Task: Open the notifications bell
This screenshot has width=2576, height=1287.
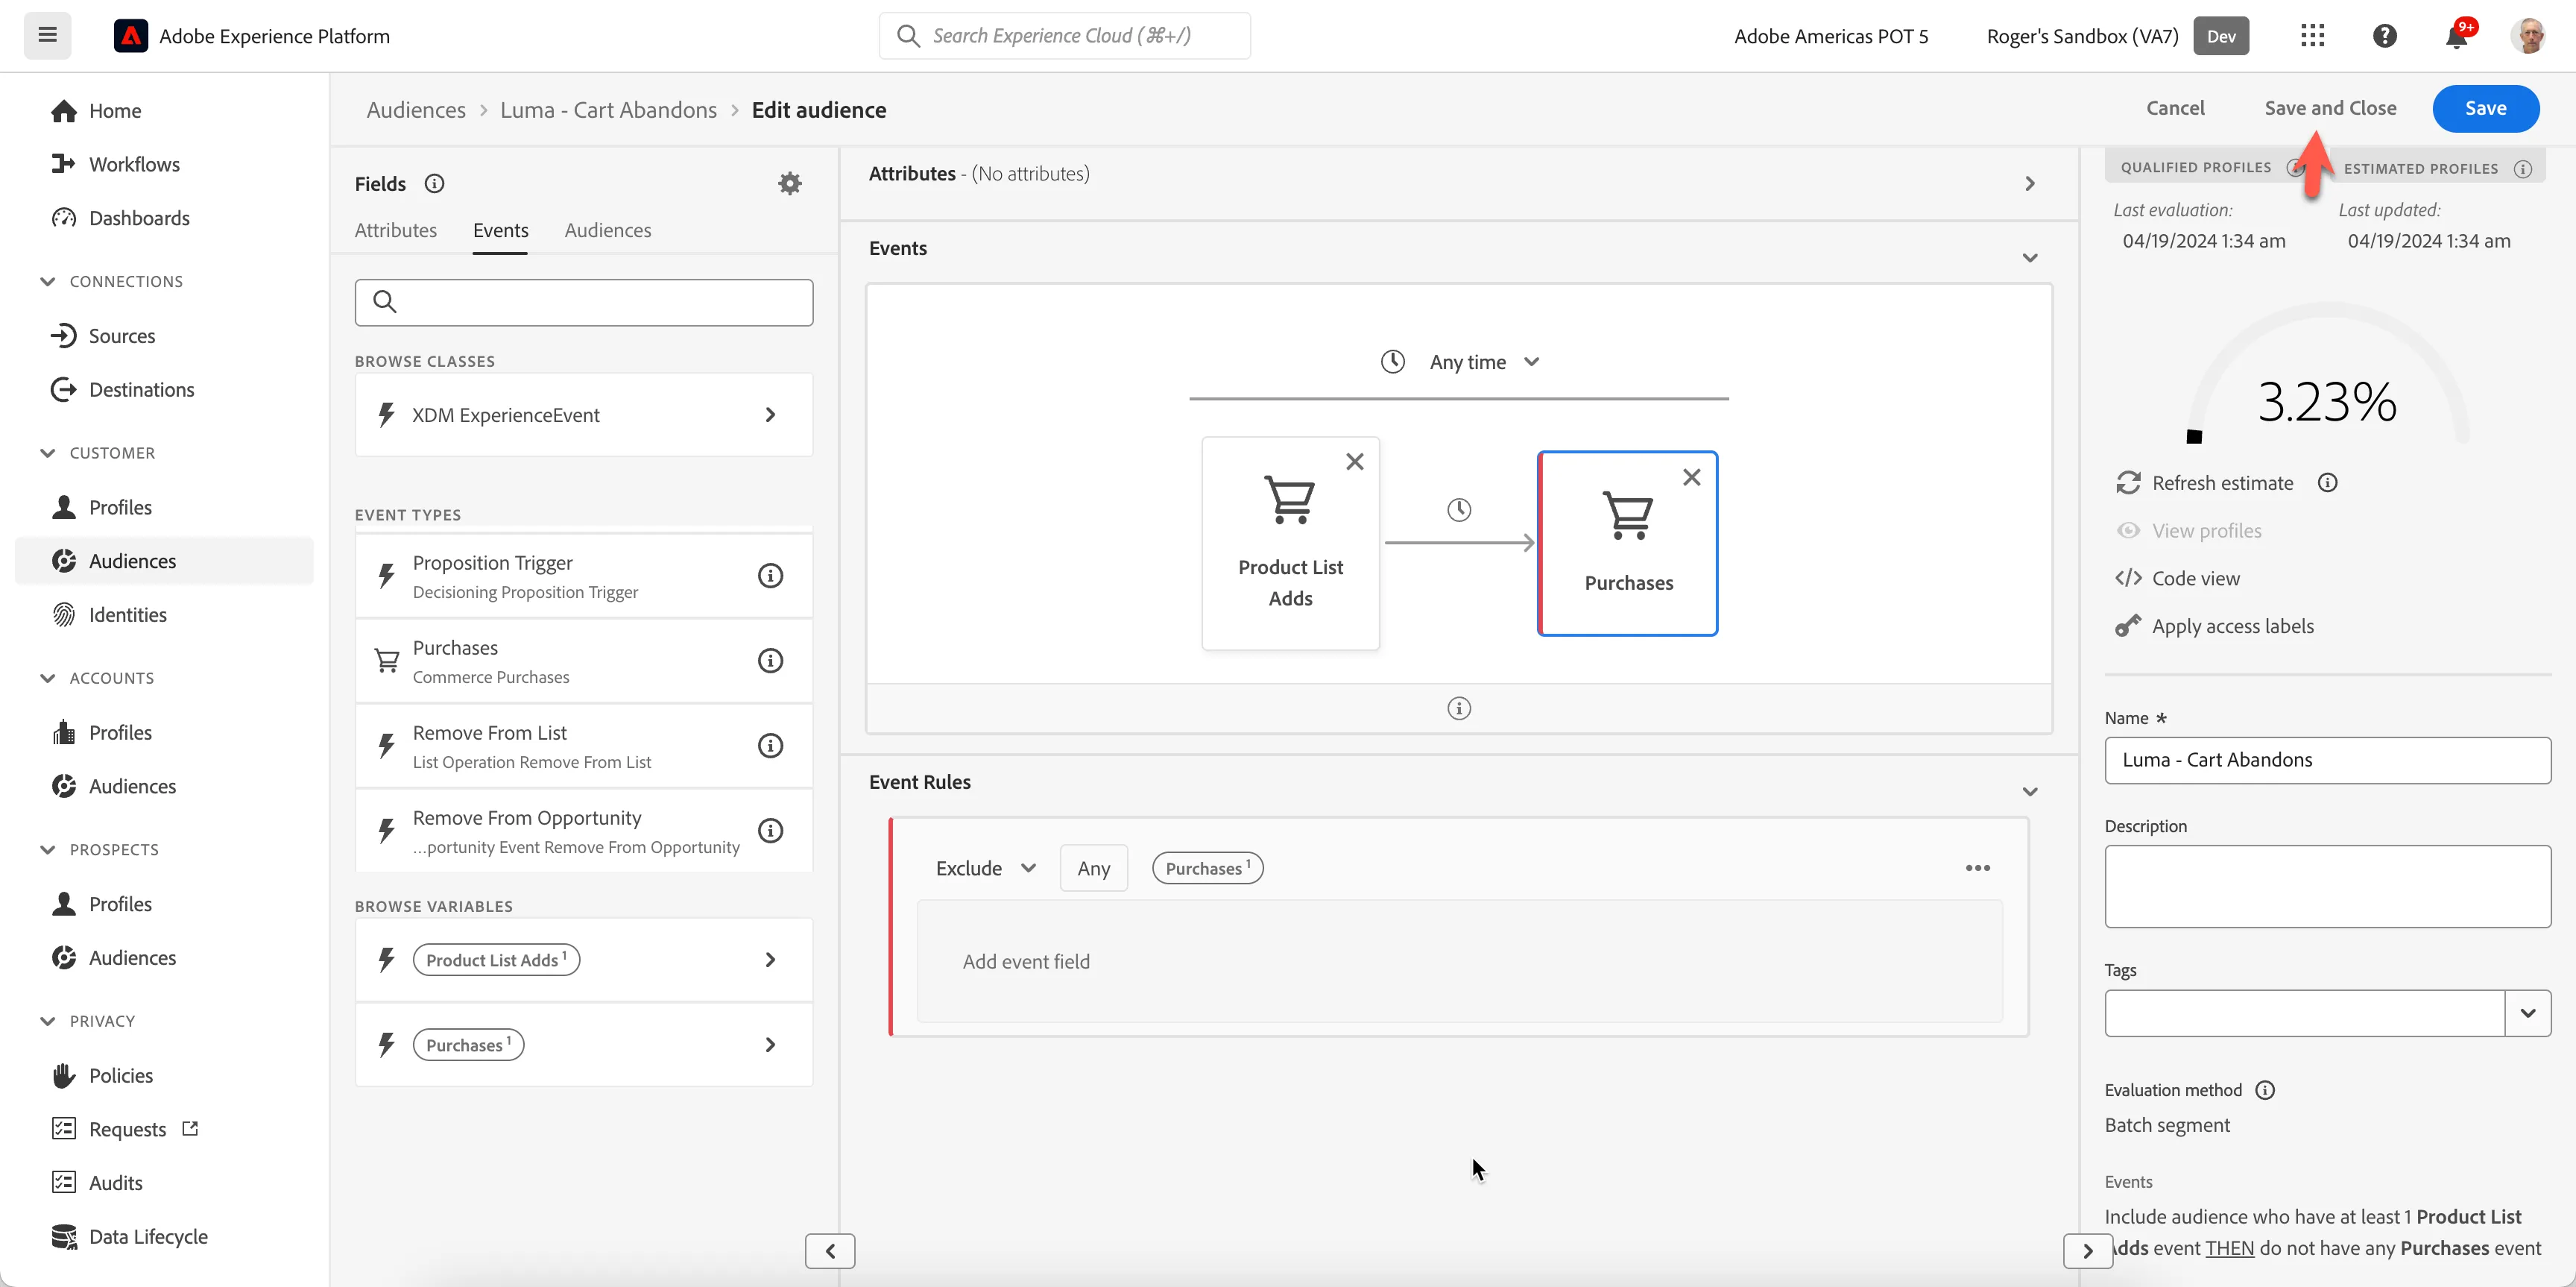Action: pos(2456,36)
